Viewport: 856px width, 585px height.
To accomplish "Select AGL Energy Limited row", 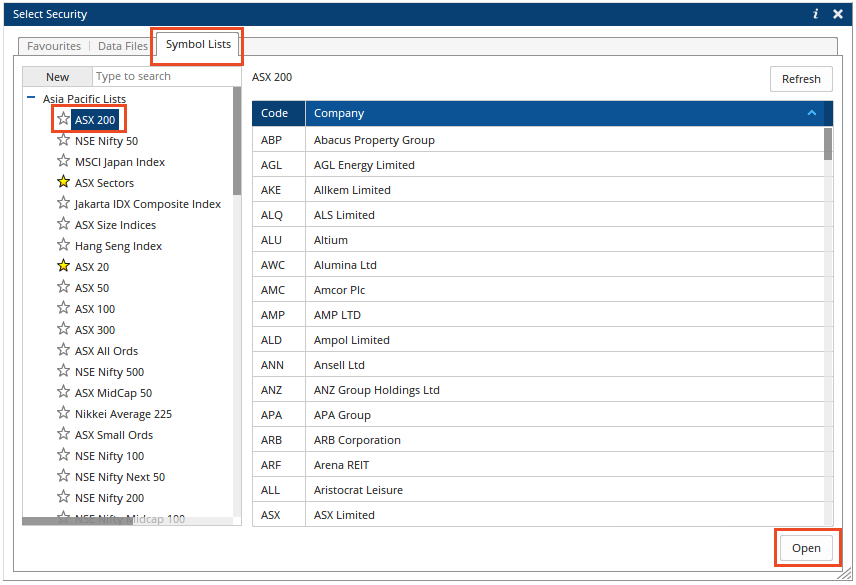I will pyautogui.click(x=538, y=165).
